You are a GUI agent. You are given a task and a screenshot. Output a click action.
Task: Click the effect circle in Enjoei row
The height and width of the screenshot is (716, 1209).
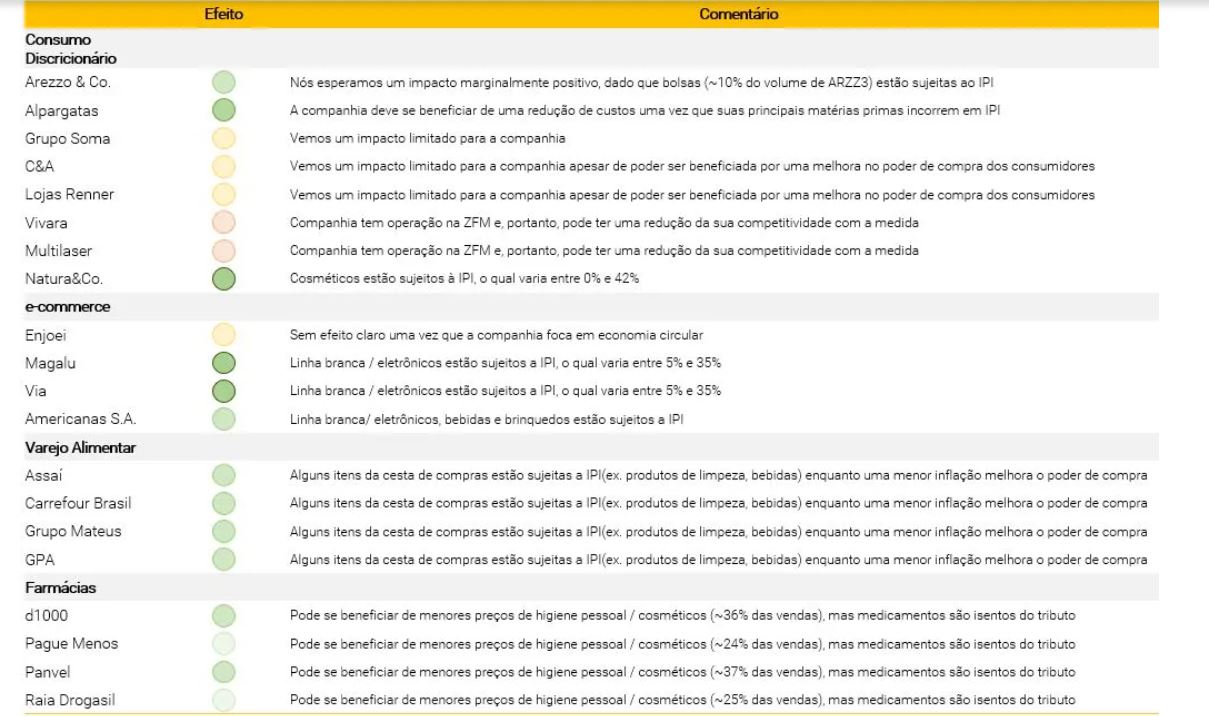[224, 335]
